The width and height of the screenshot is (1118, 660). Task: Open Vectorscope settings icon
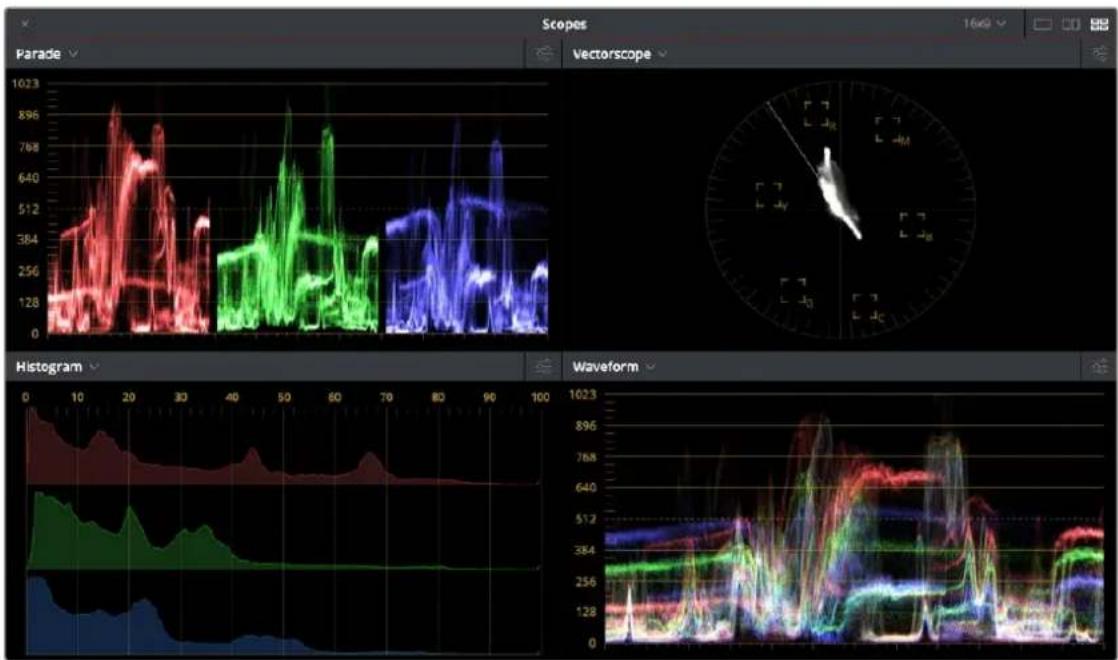coord(1101,53)
